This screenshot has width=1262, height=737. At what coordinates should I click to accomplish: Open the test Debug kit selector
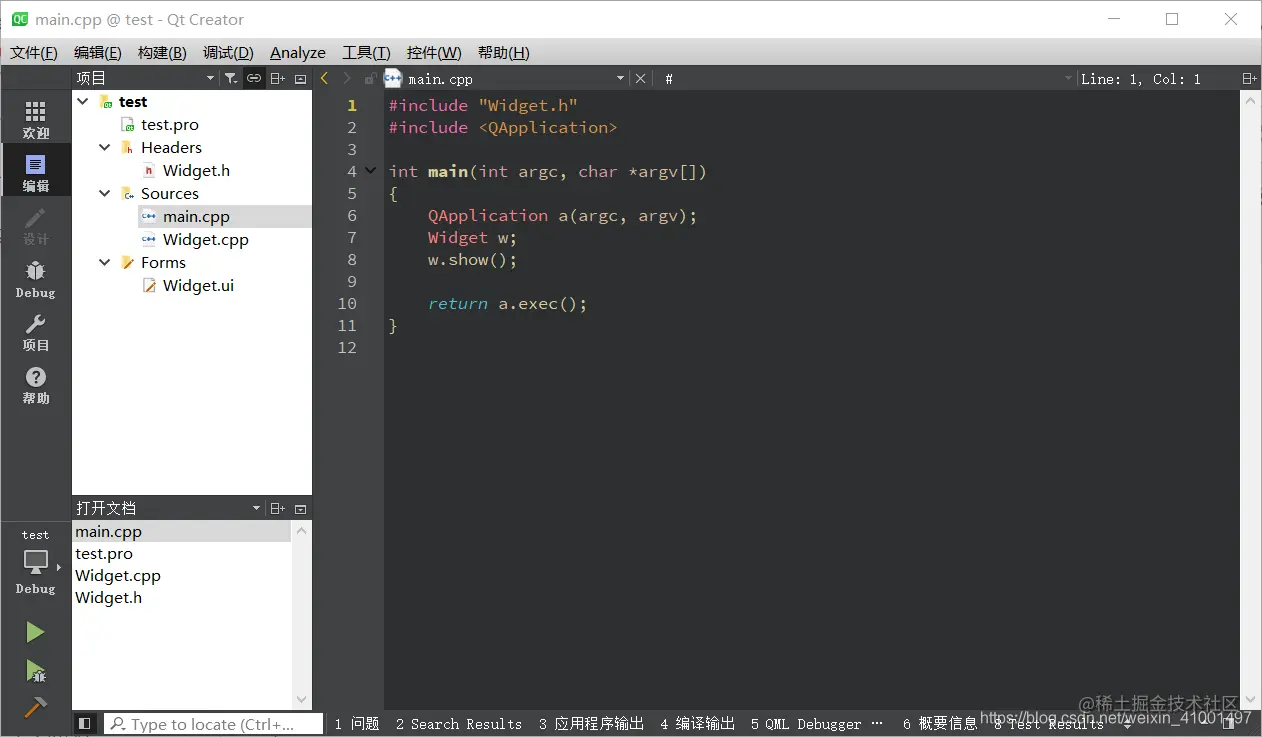[35, 563]
